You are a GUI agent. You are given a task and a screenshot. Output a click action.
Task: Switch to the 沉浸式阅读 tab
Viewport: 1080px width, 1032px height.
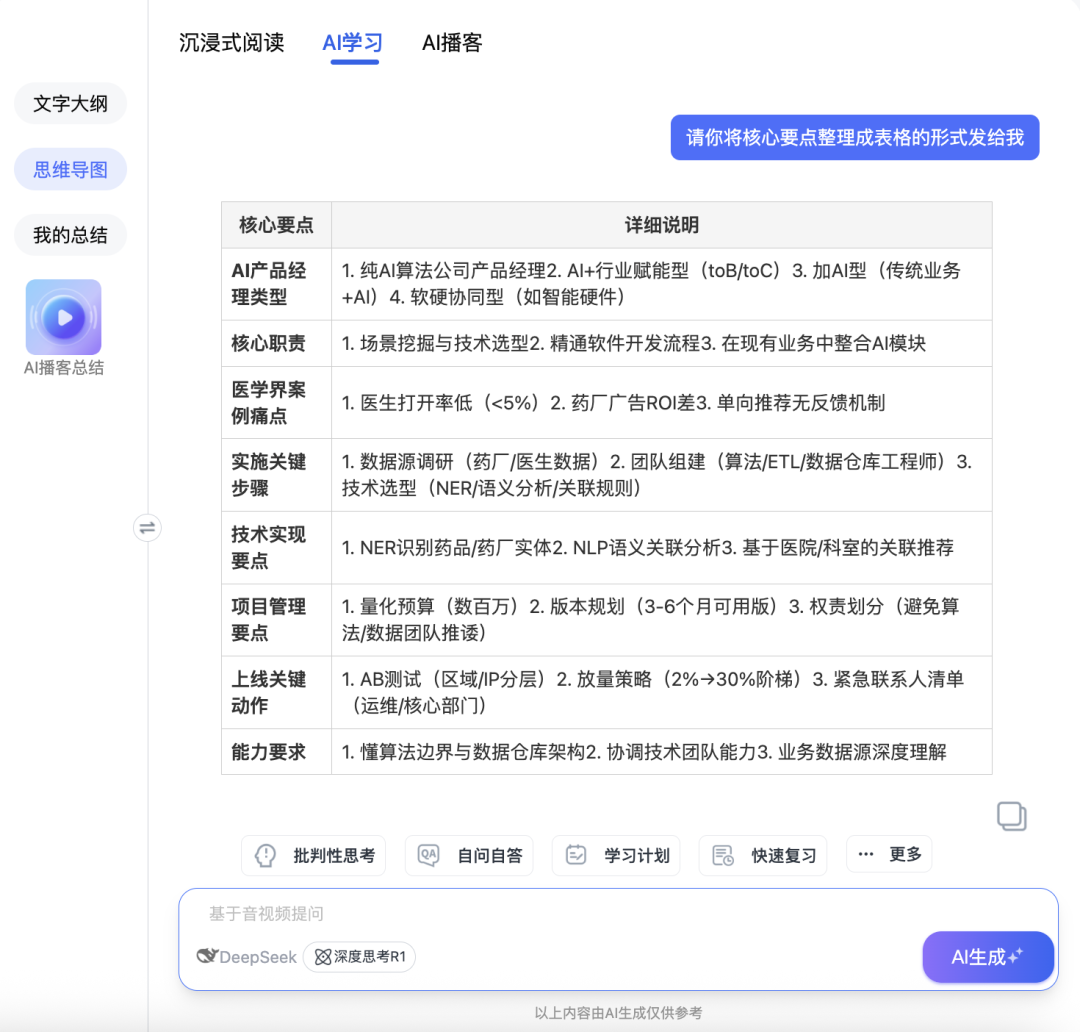(x=231, y=43)
